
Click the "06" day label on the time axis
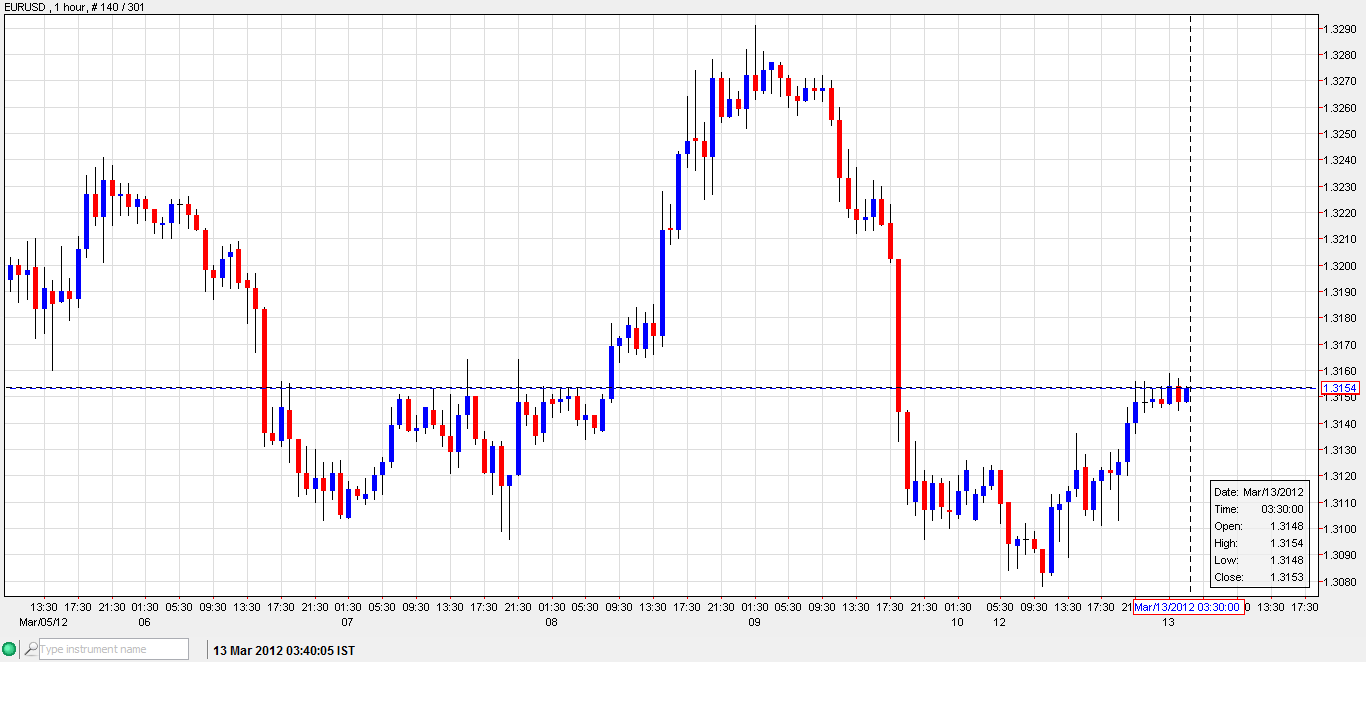coord(145,622)
